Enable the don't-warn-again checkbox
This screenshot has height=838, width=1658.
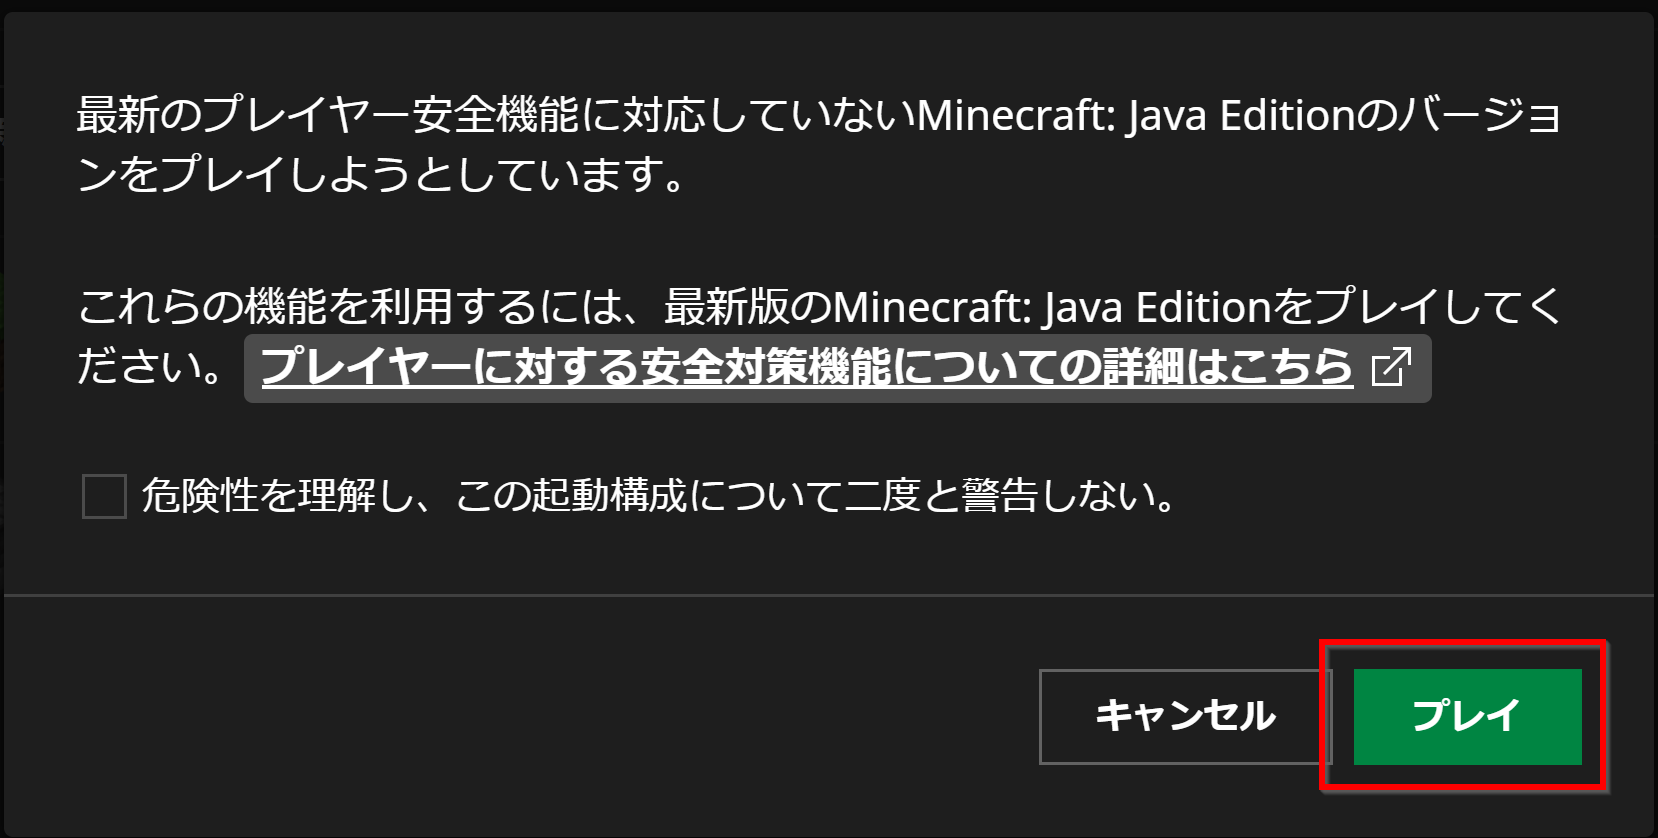pos(104,496)
